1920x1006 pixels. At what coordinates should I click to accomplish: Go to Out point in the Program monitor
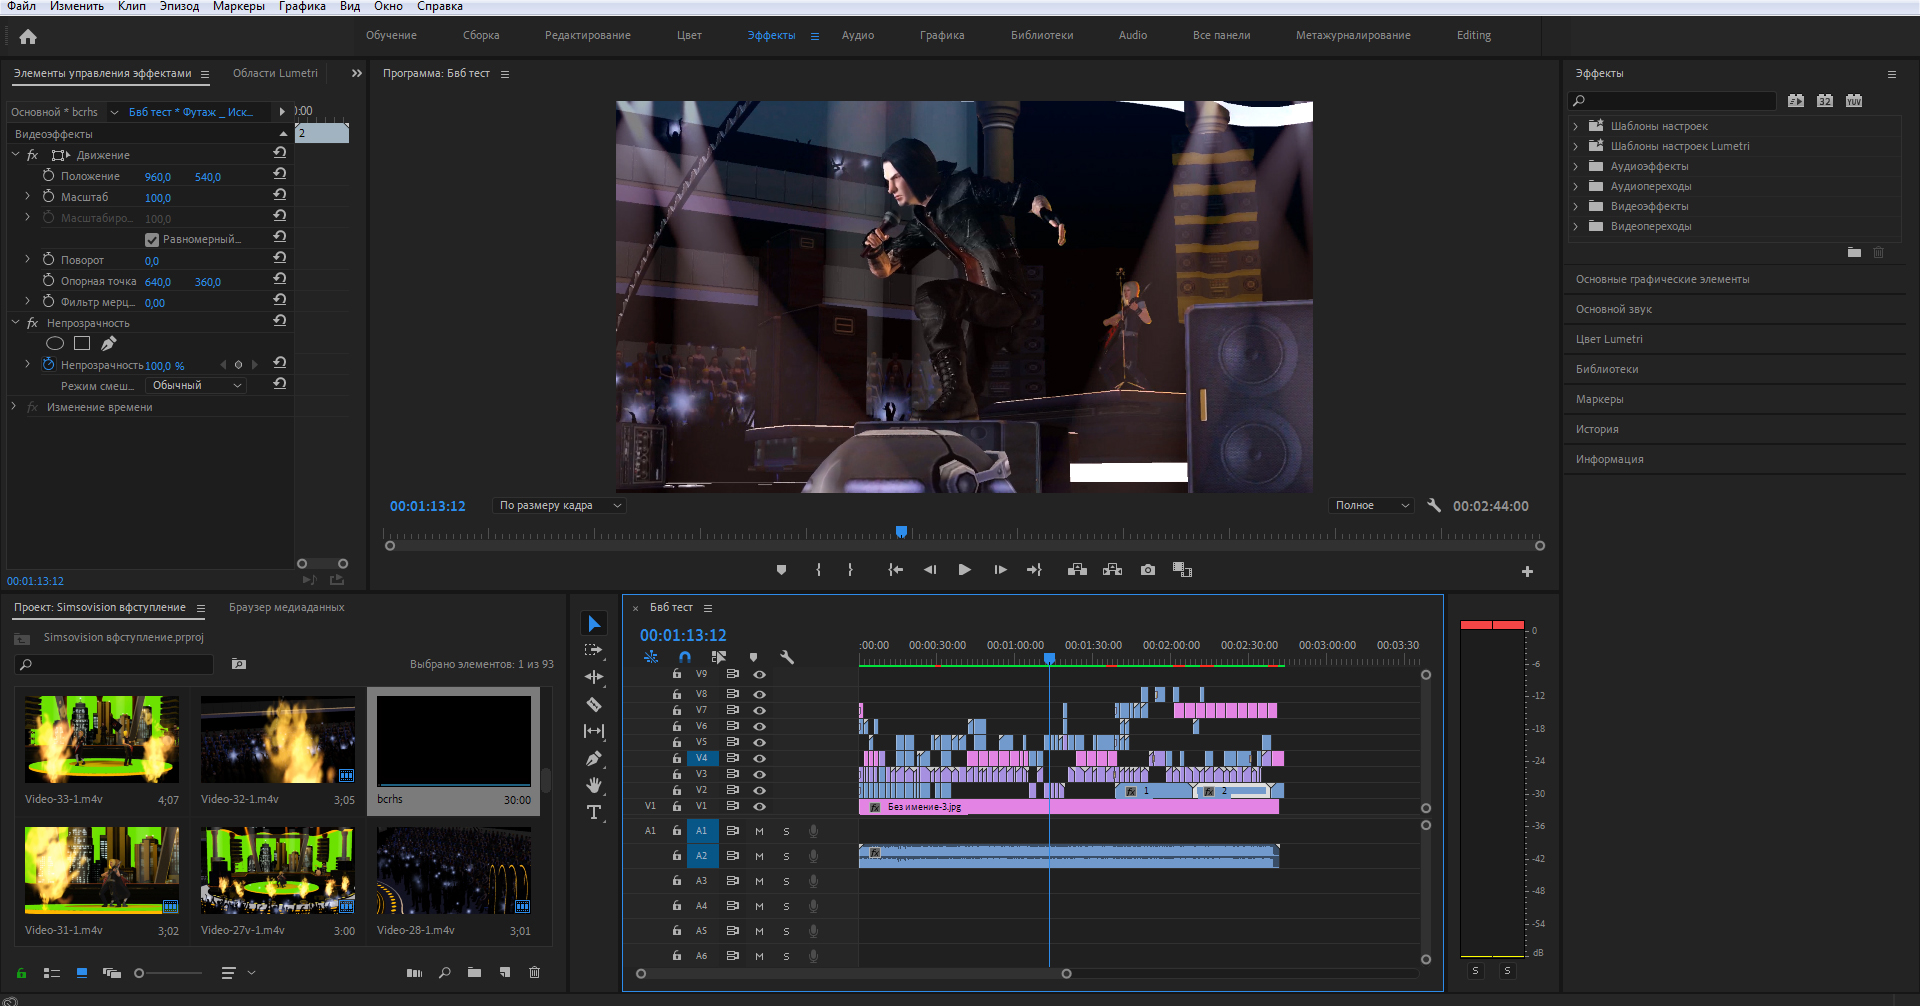point(1034,570)
